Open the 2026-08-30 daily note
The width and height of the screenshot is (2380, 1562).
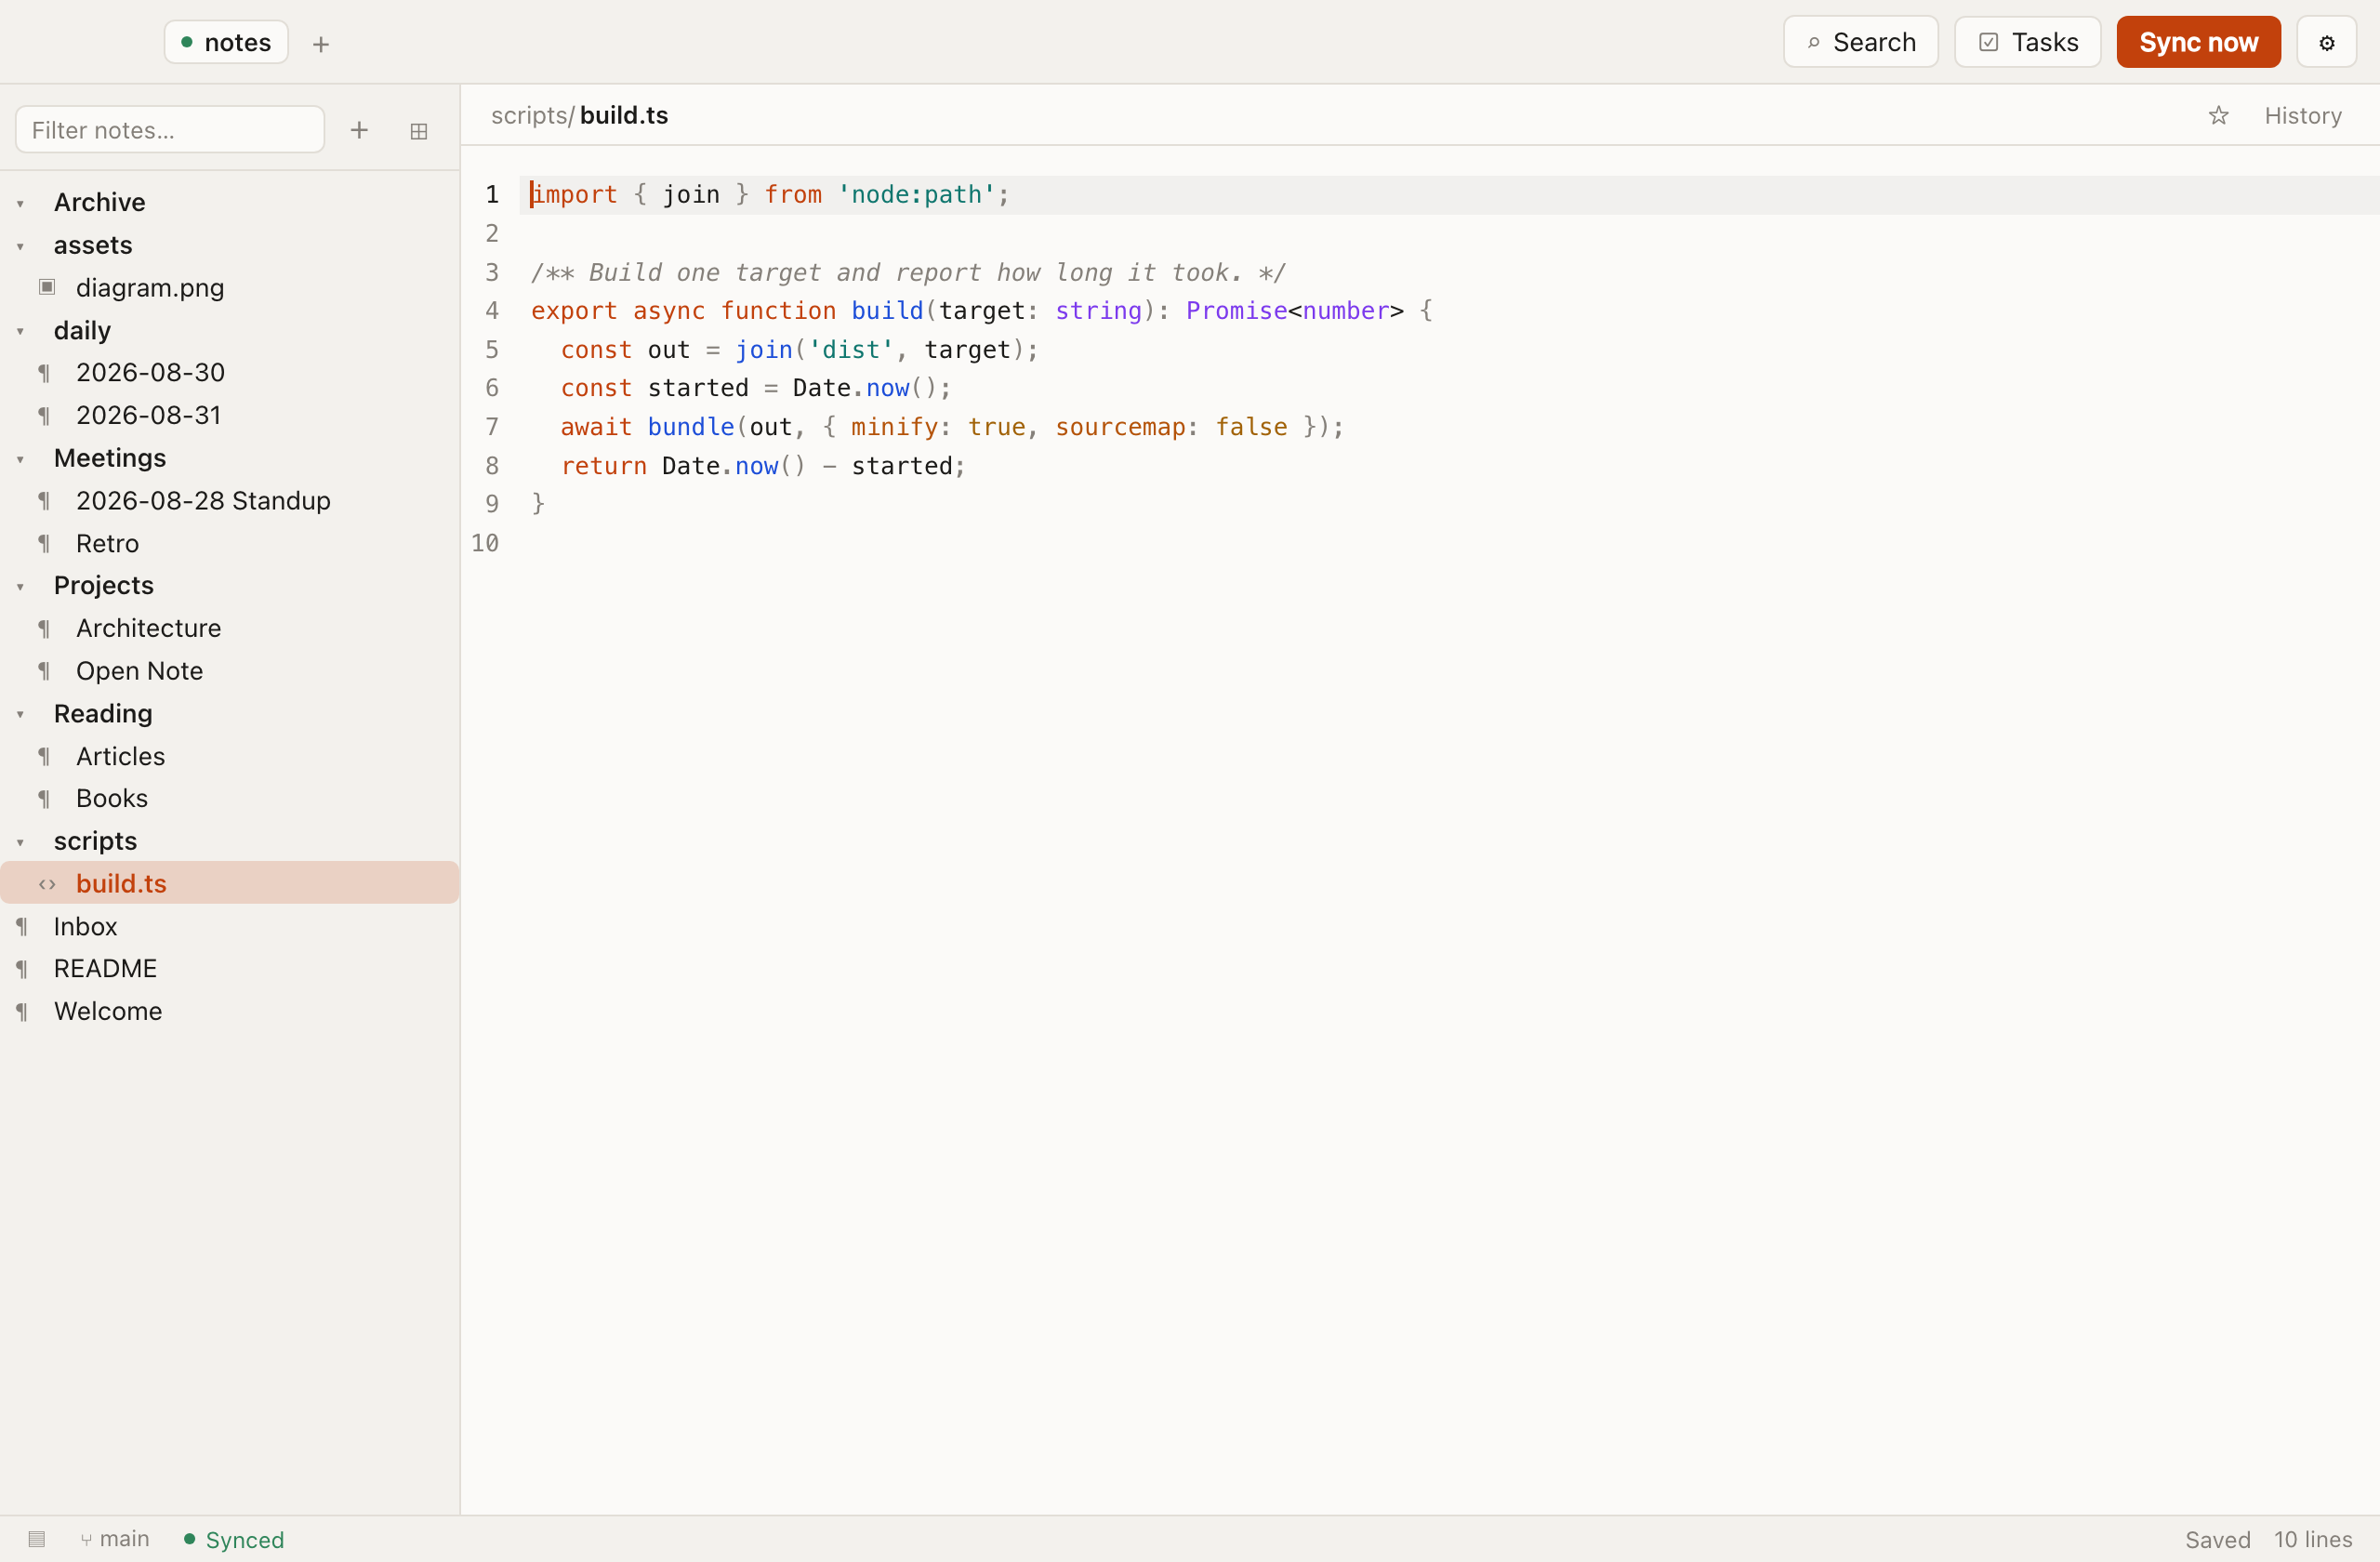pyautogui.click(x=230, y=373)
